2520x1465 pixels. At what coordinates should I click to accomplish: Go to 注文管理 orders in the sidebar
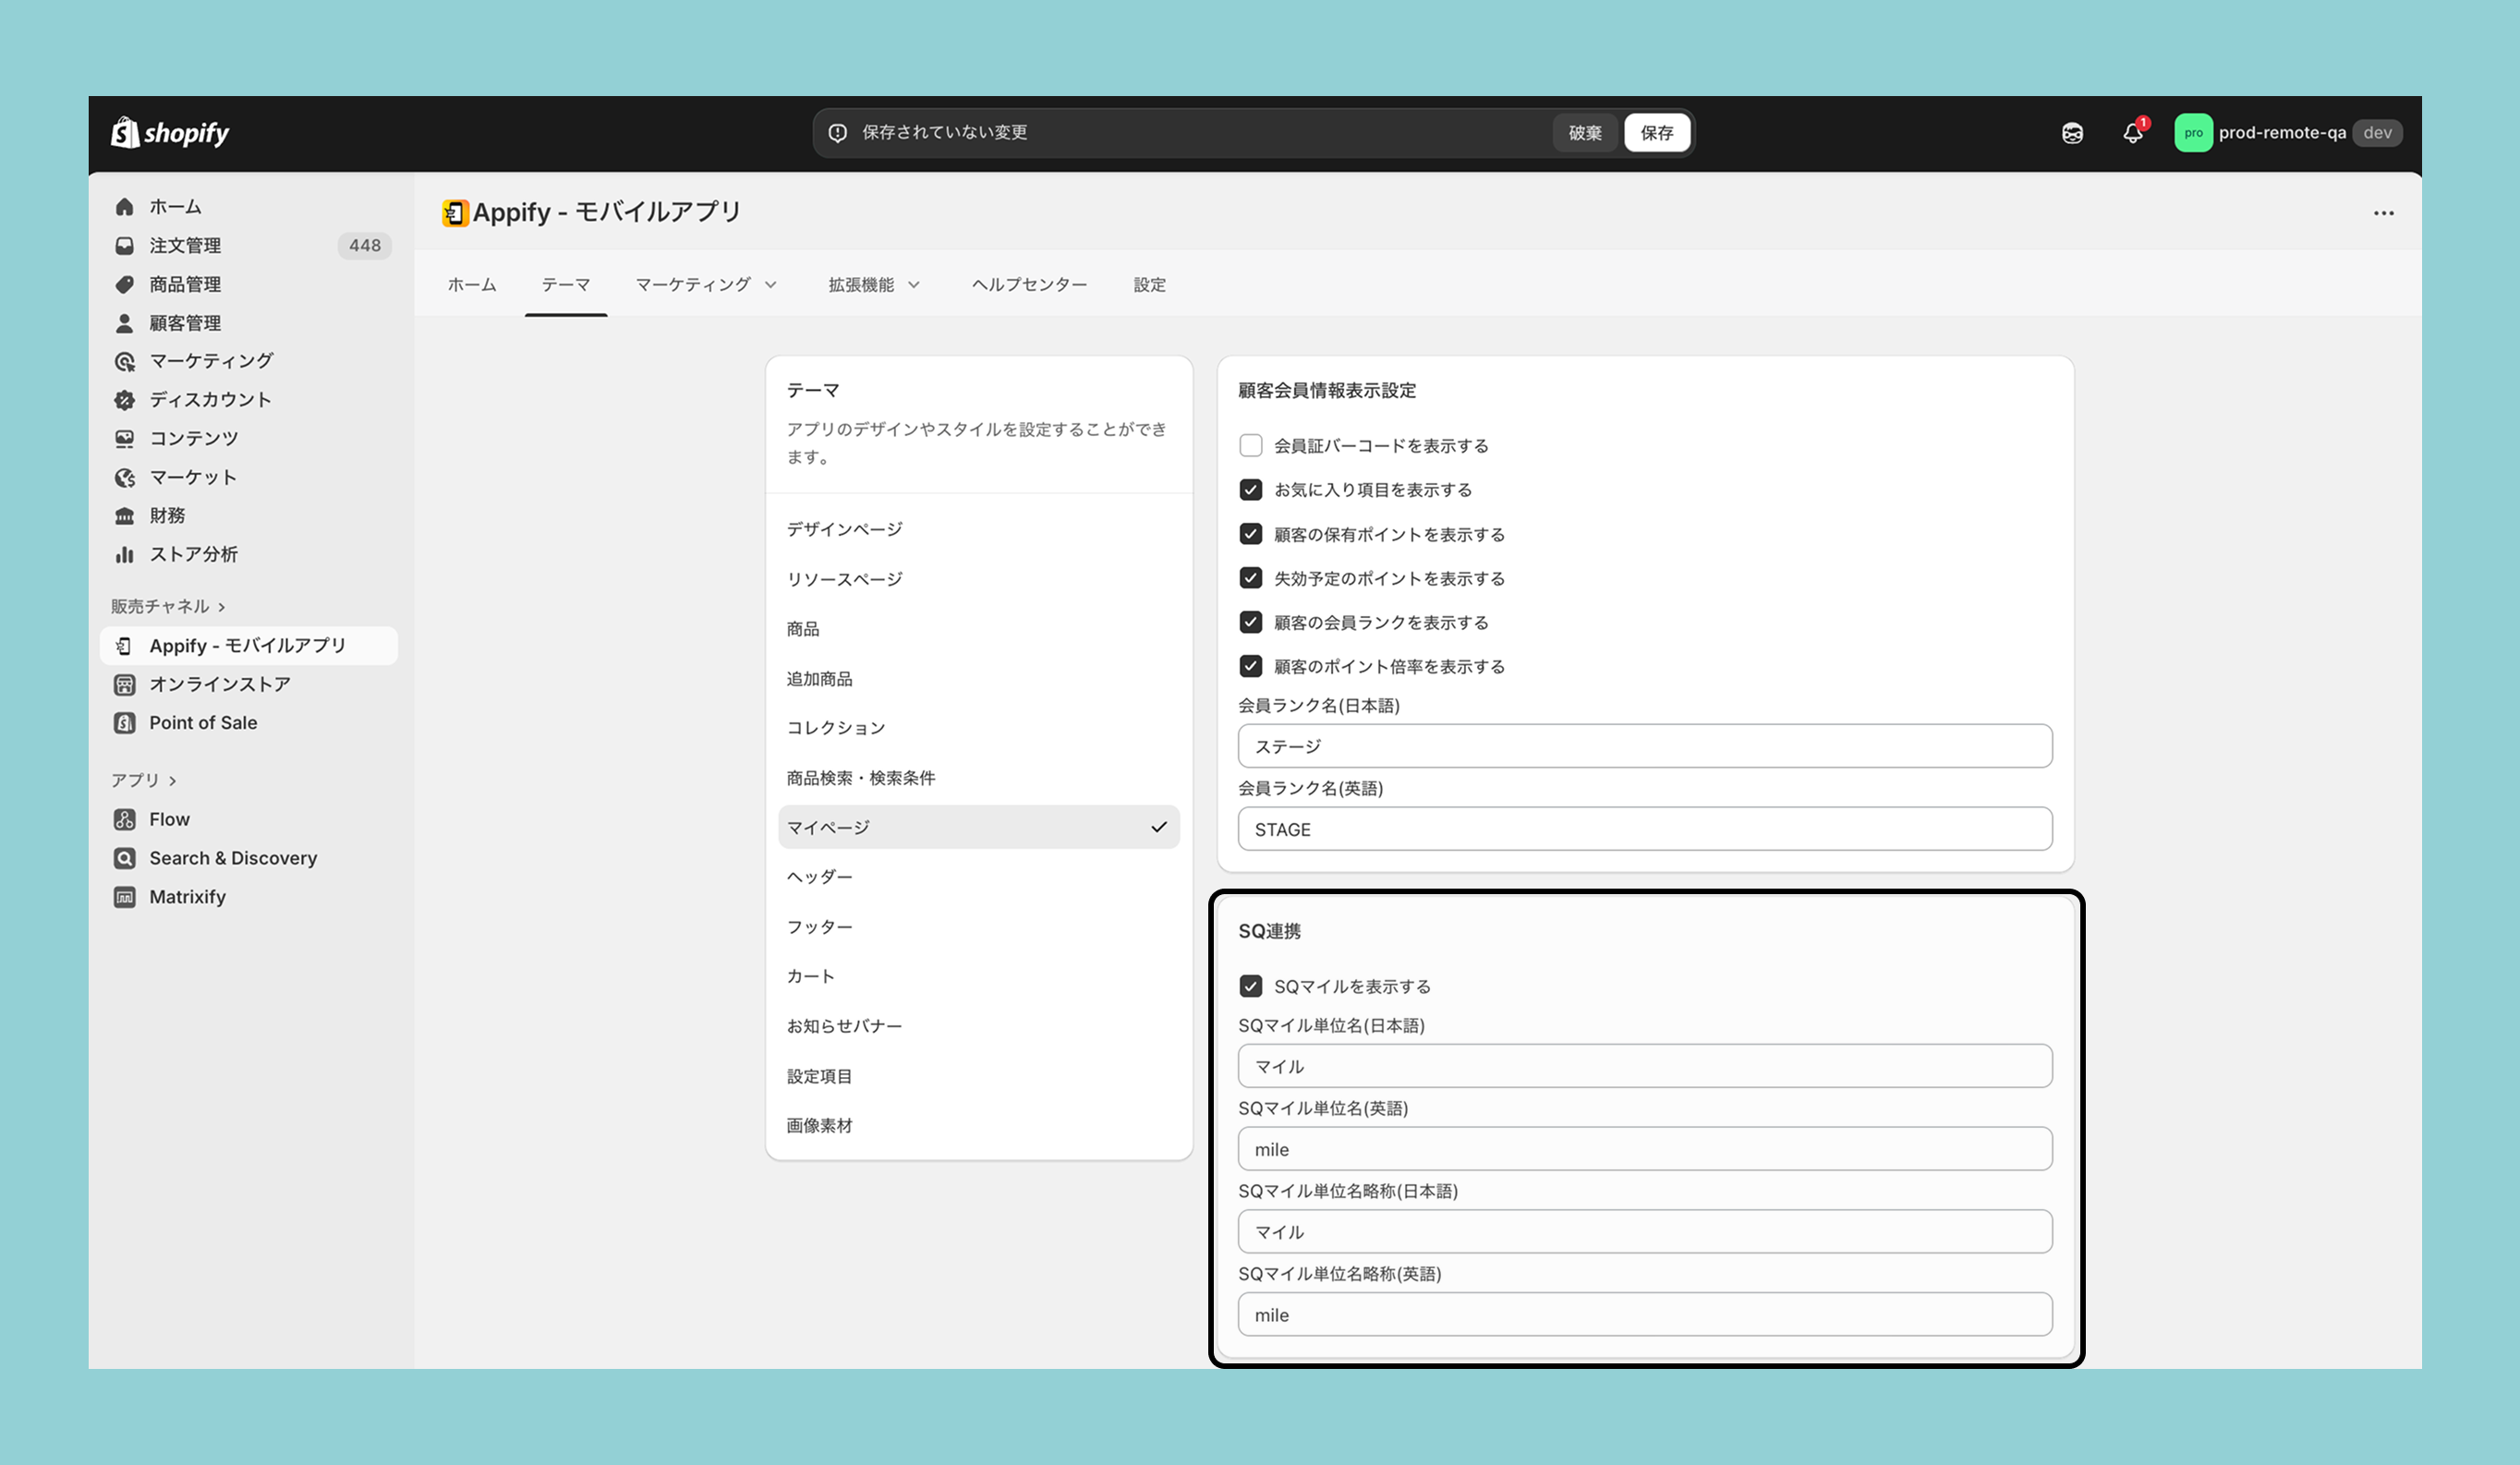point(185,245)
